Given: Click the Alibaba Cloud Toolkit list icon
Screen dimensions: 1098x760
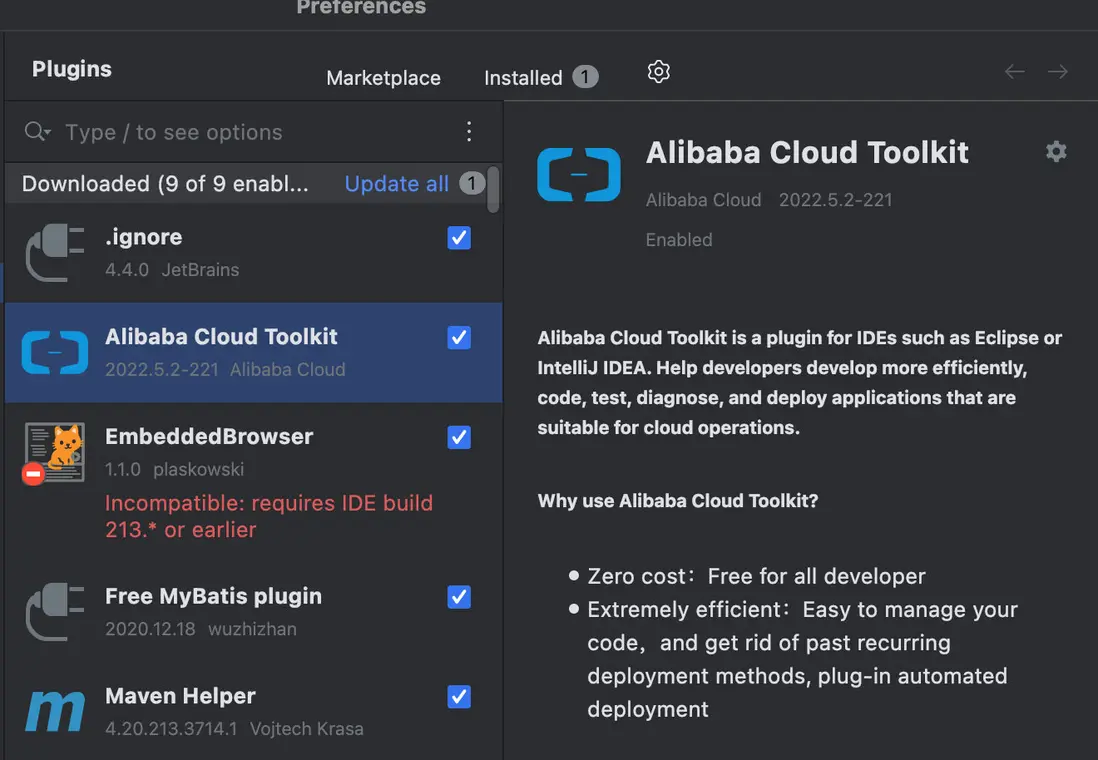Looking at the screenshot, I should [55, 352].
